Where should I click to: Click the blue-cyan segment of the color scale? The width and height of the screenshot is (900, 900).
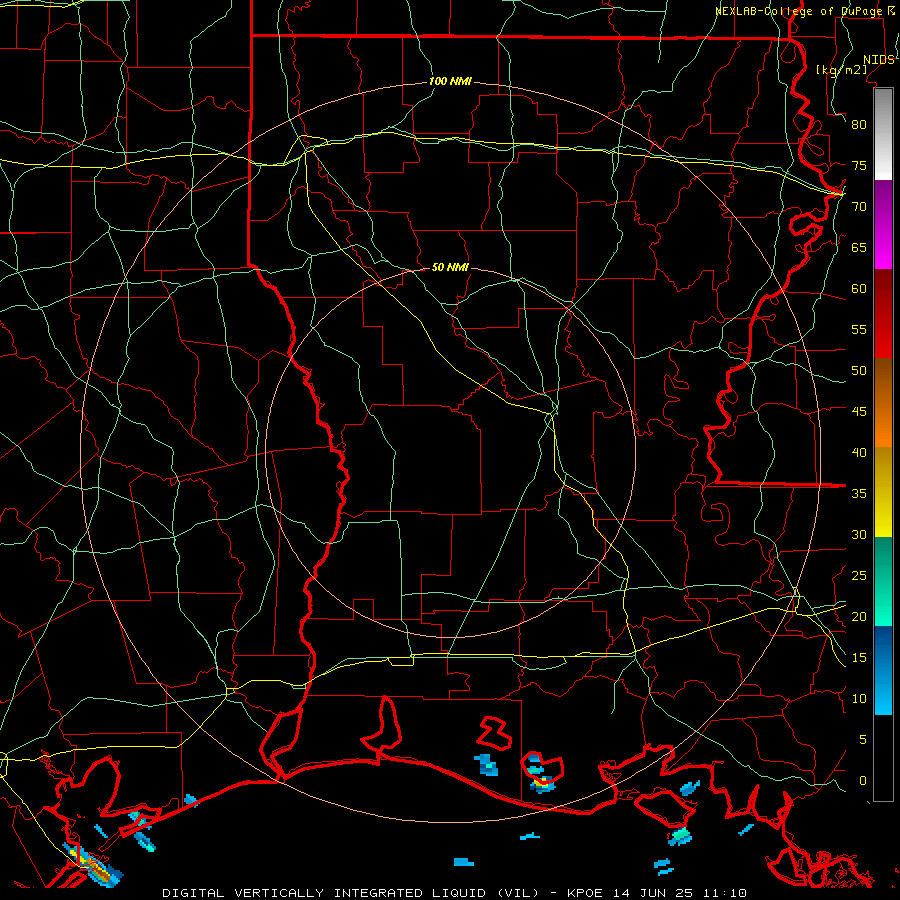(x=883, y=670)
